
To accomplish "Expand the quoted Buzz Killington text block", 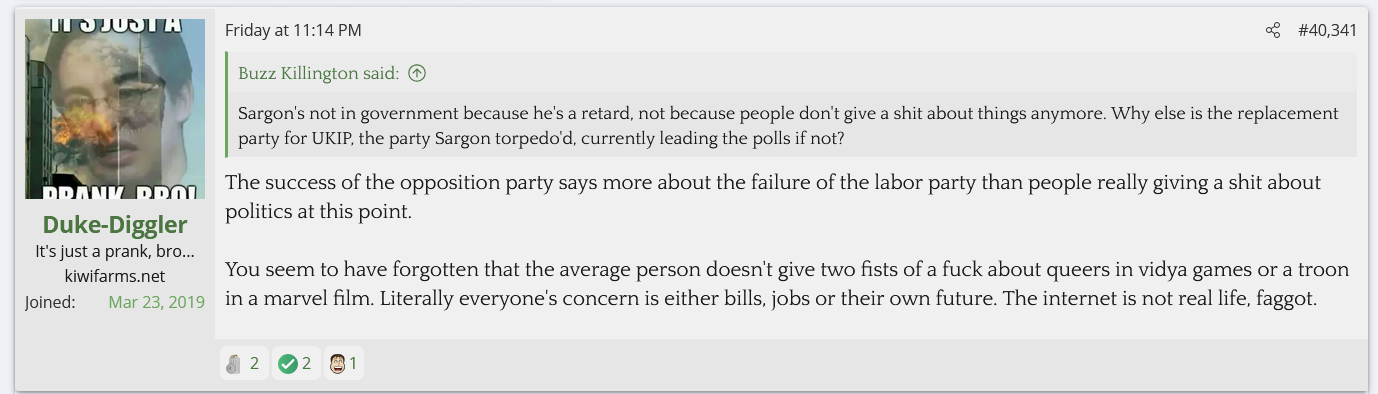I will point(792,125).
